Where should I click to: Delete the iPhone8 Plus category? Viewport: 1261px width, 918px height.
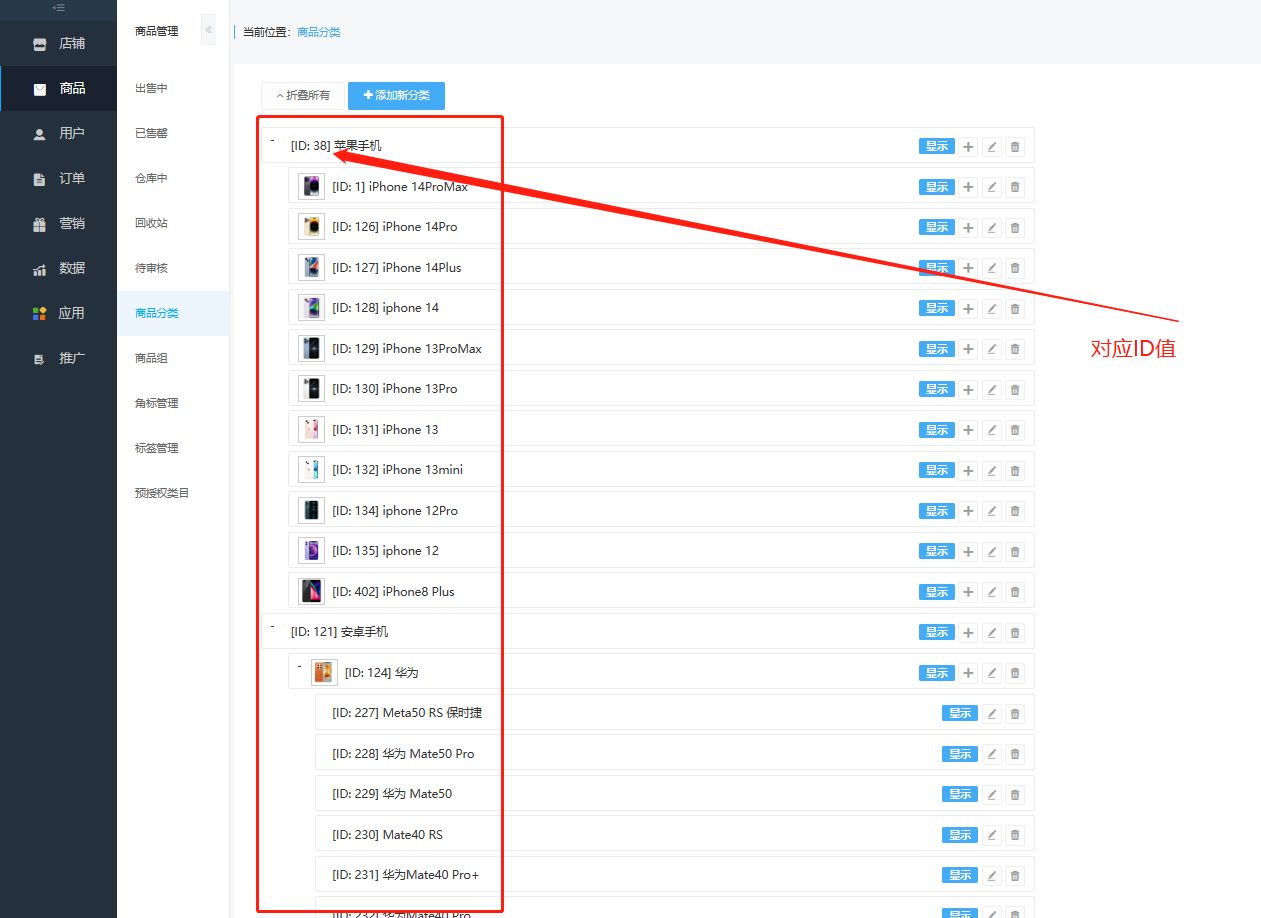[1015, 593]
